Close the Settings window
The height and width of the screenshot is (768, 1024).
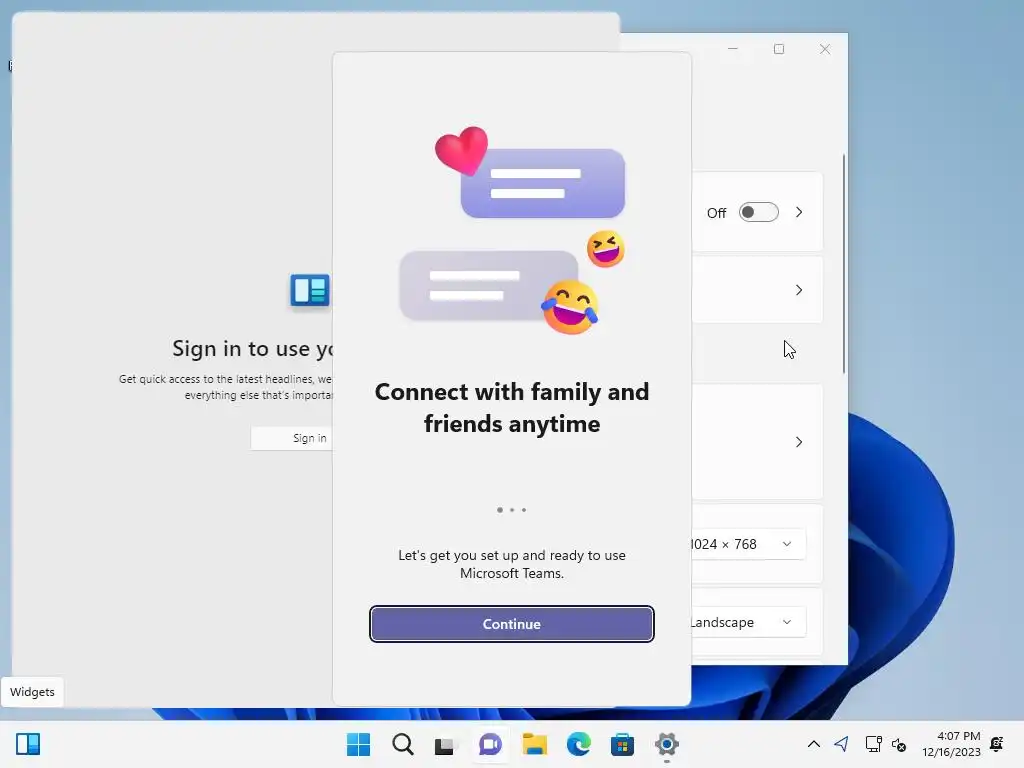(825, 49)
